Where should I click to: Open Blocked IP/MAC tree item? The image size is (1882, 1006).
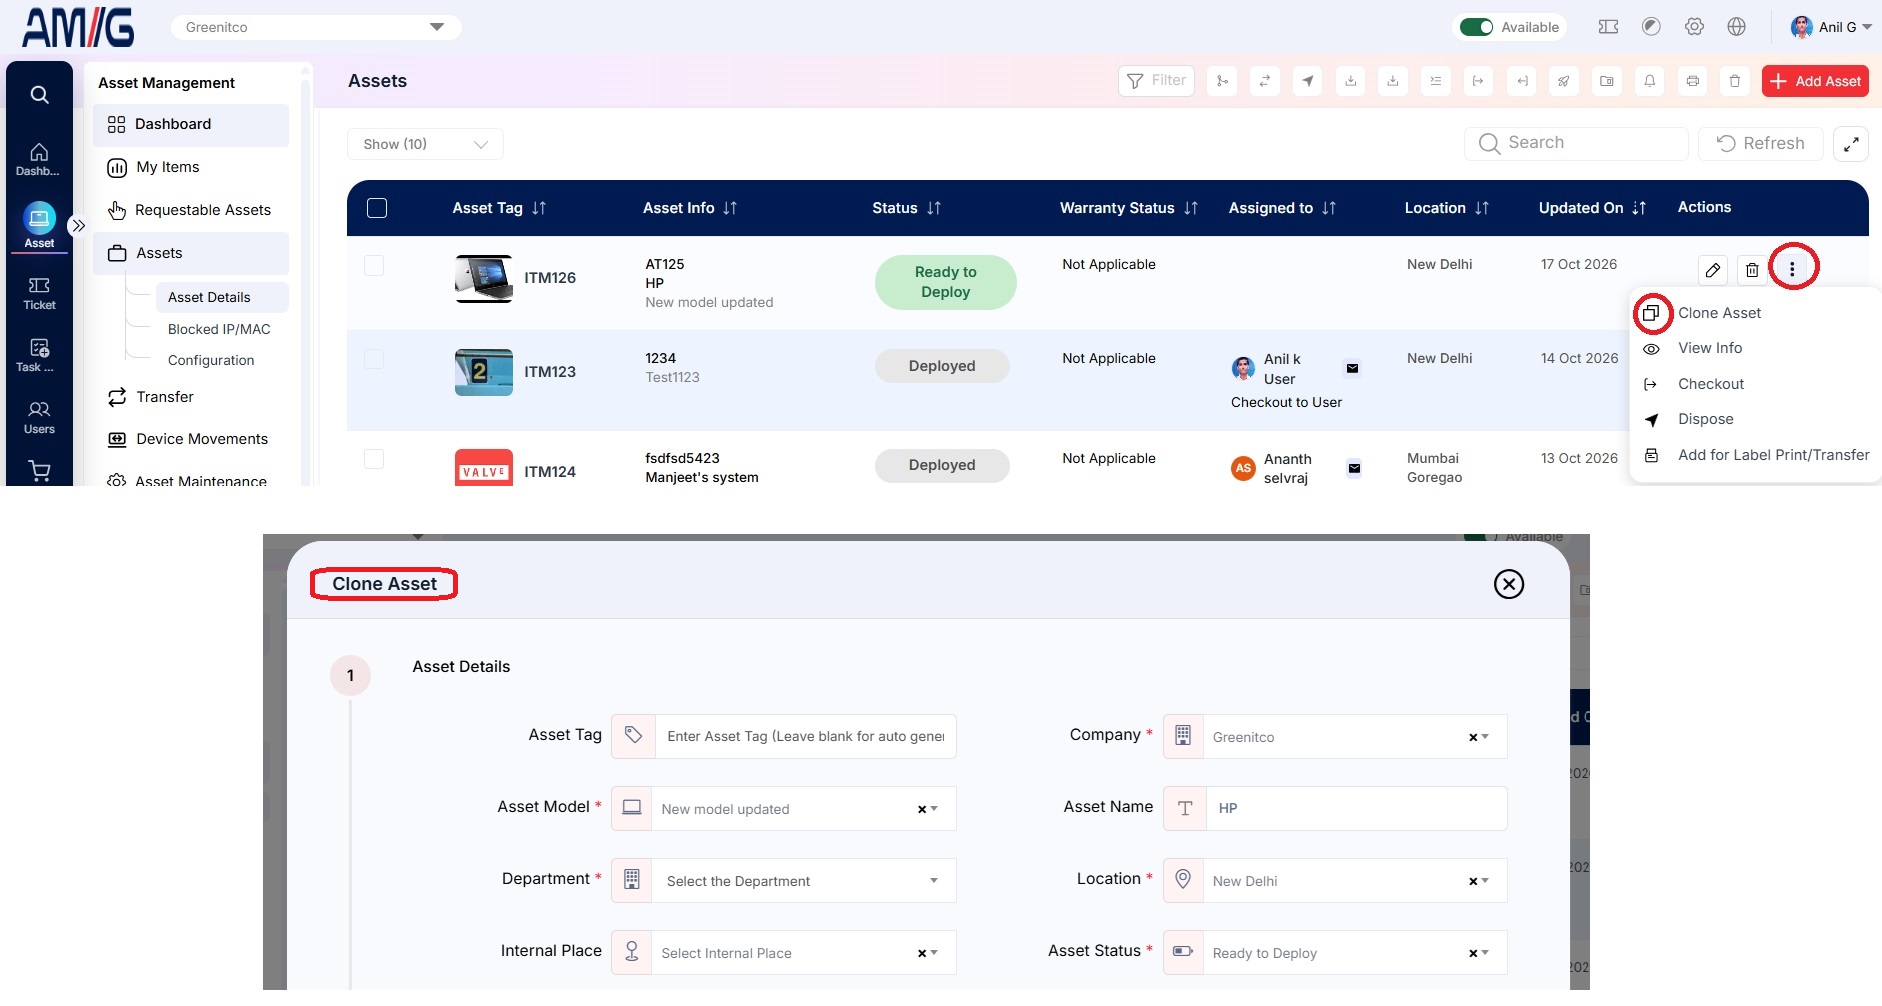coord(219,329)
